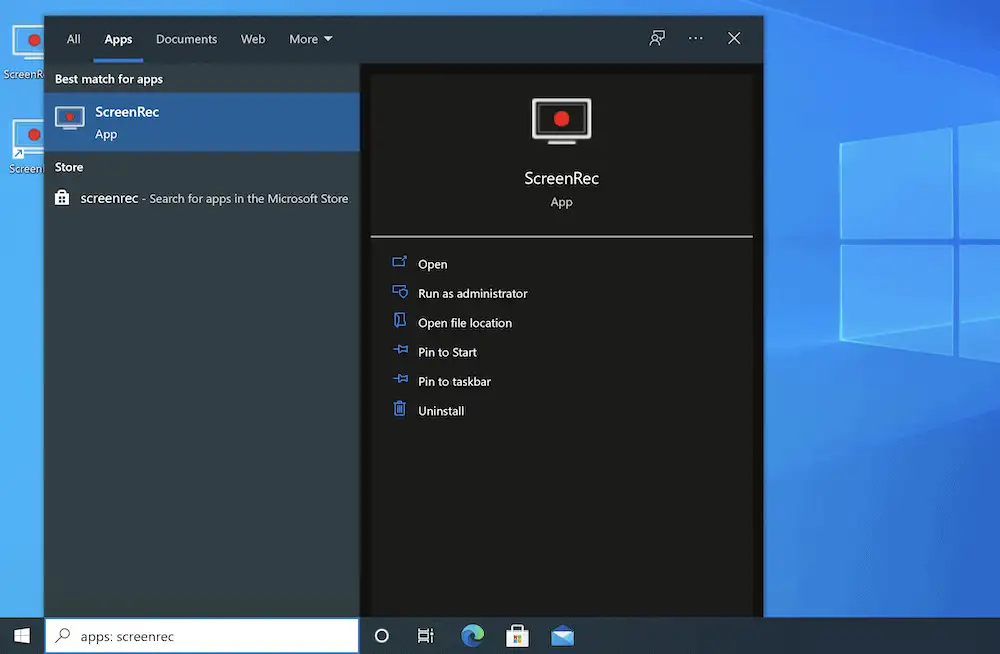The image size is (1000, 654).
Task: Open the search feedback person icon
Action: pos(657,38)
